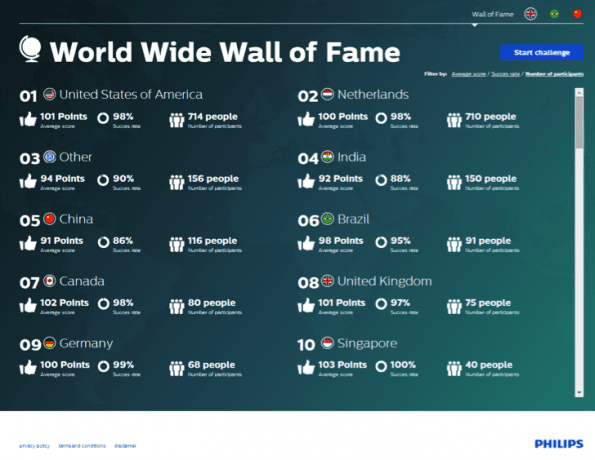595x460 pixels.
Task: Filter by Average score
Action: tap(469, 74)
